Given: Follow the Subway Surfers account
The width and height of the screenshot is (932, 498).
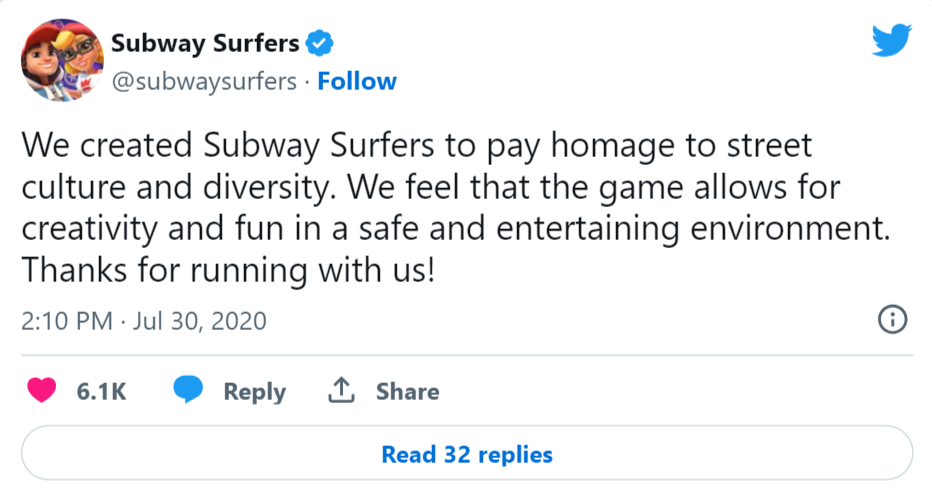Looking at the screenshot, I should [x=357, y=81].
